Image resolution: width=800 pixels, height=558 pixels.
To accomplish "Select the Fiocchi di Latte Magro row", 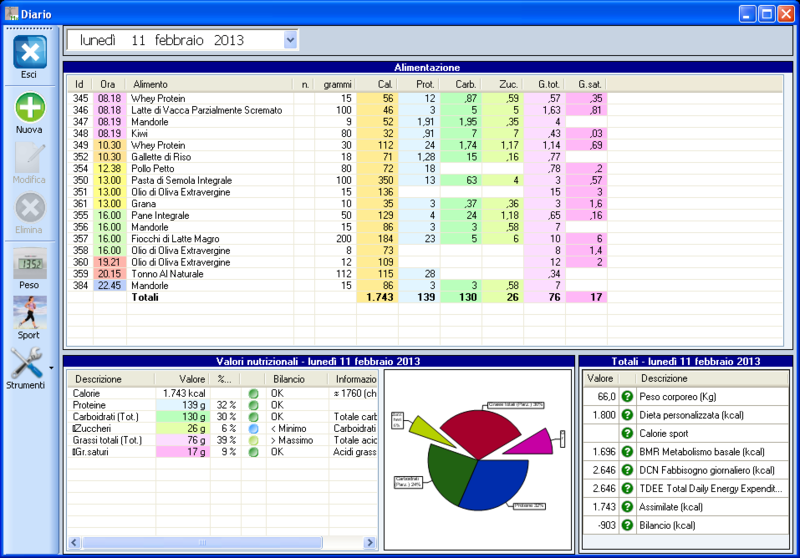I will coord(337,239).
